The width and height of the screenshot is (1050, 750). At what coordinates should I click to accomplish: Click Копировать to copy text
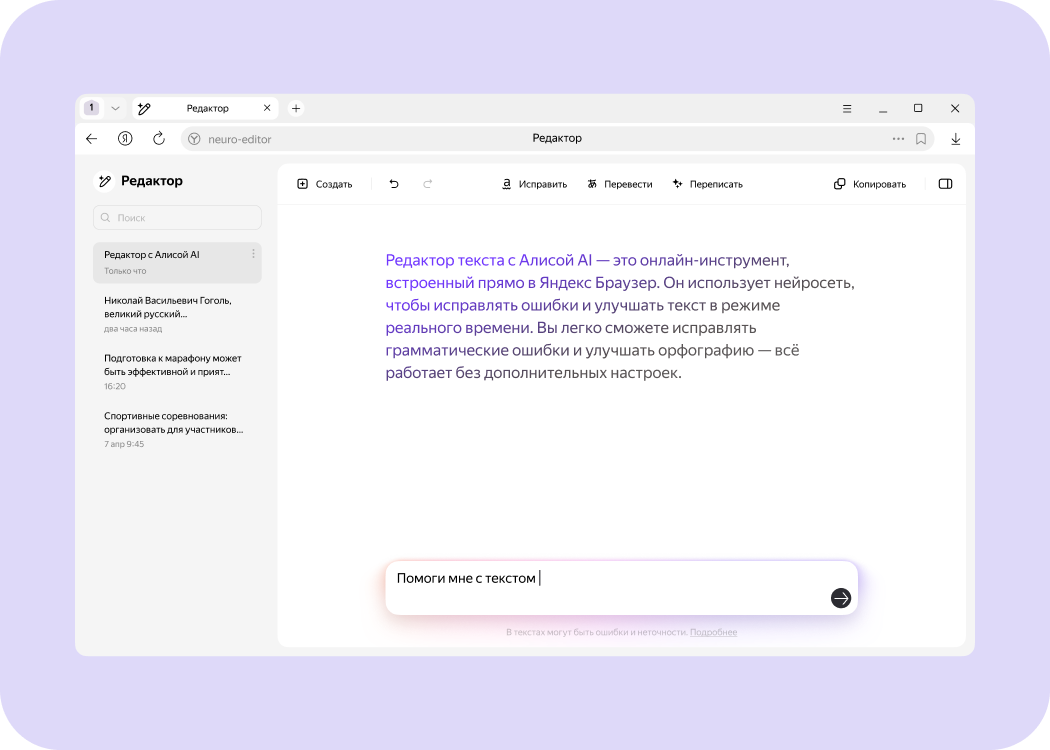pyautogui.click(x=870, y=184)
